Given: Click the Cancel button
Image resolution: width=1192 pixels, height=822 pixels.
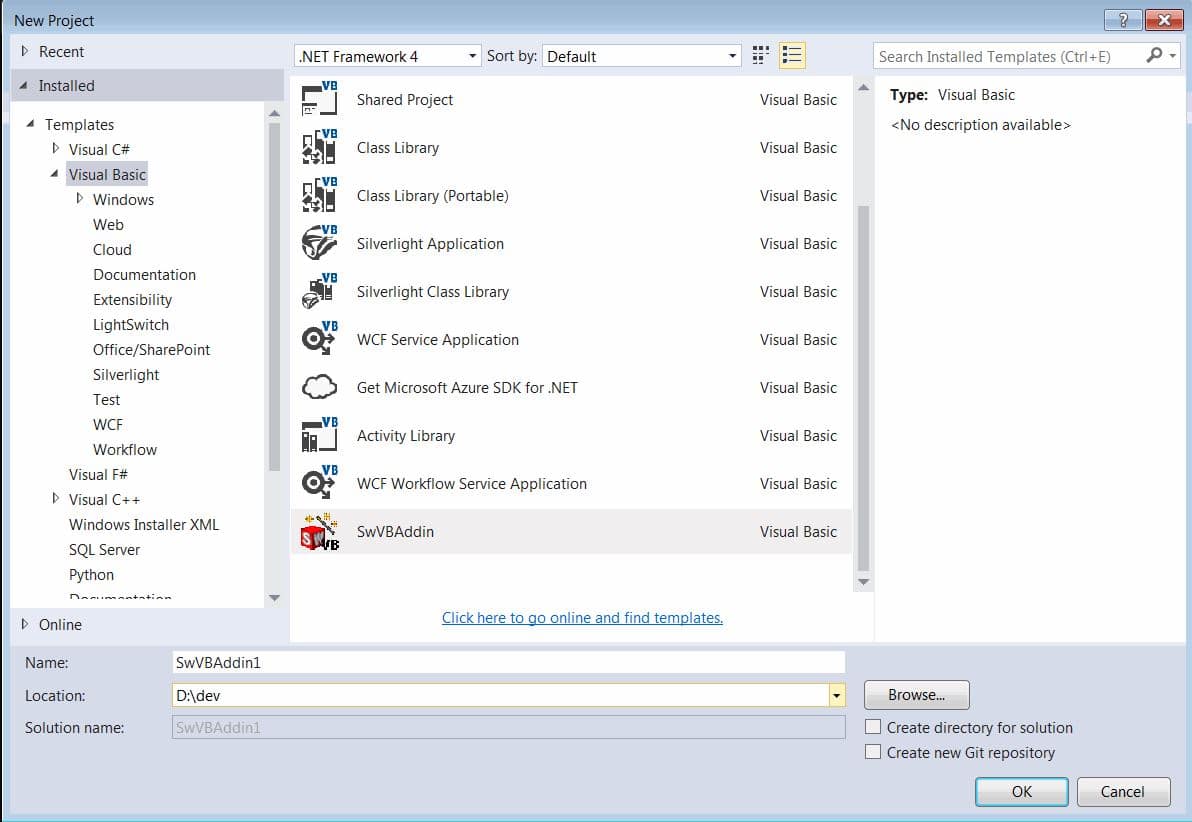Looking at the screenshot, I should click(1123, 792).
